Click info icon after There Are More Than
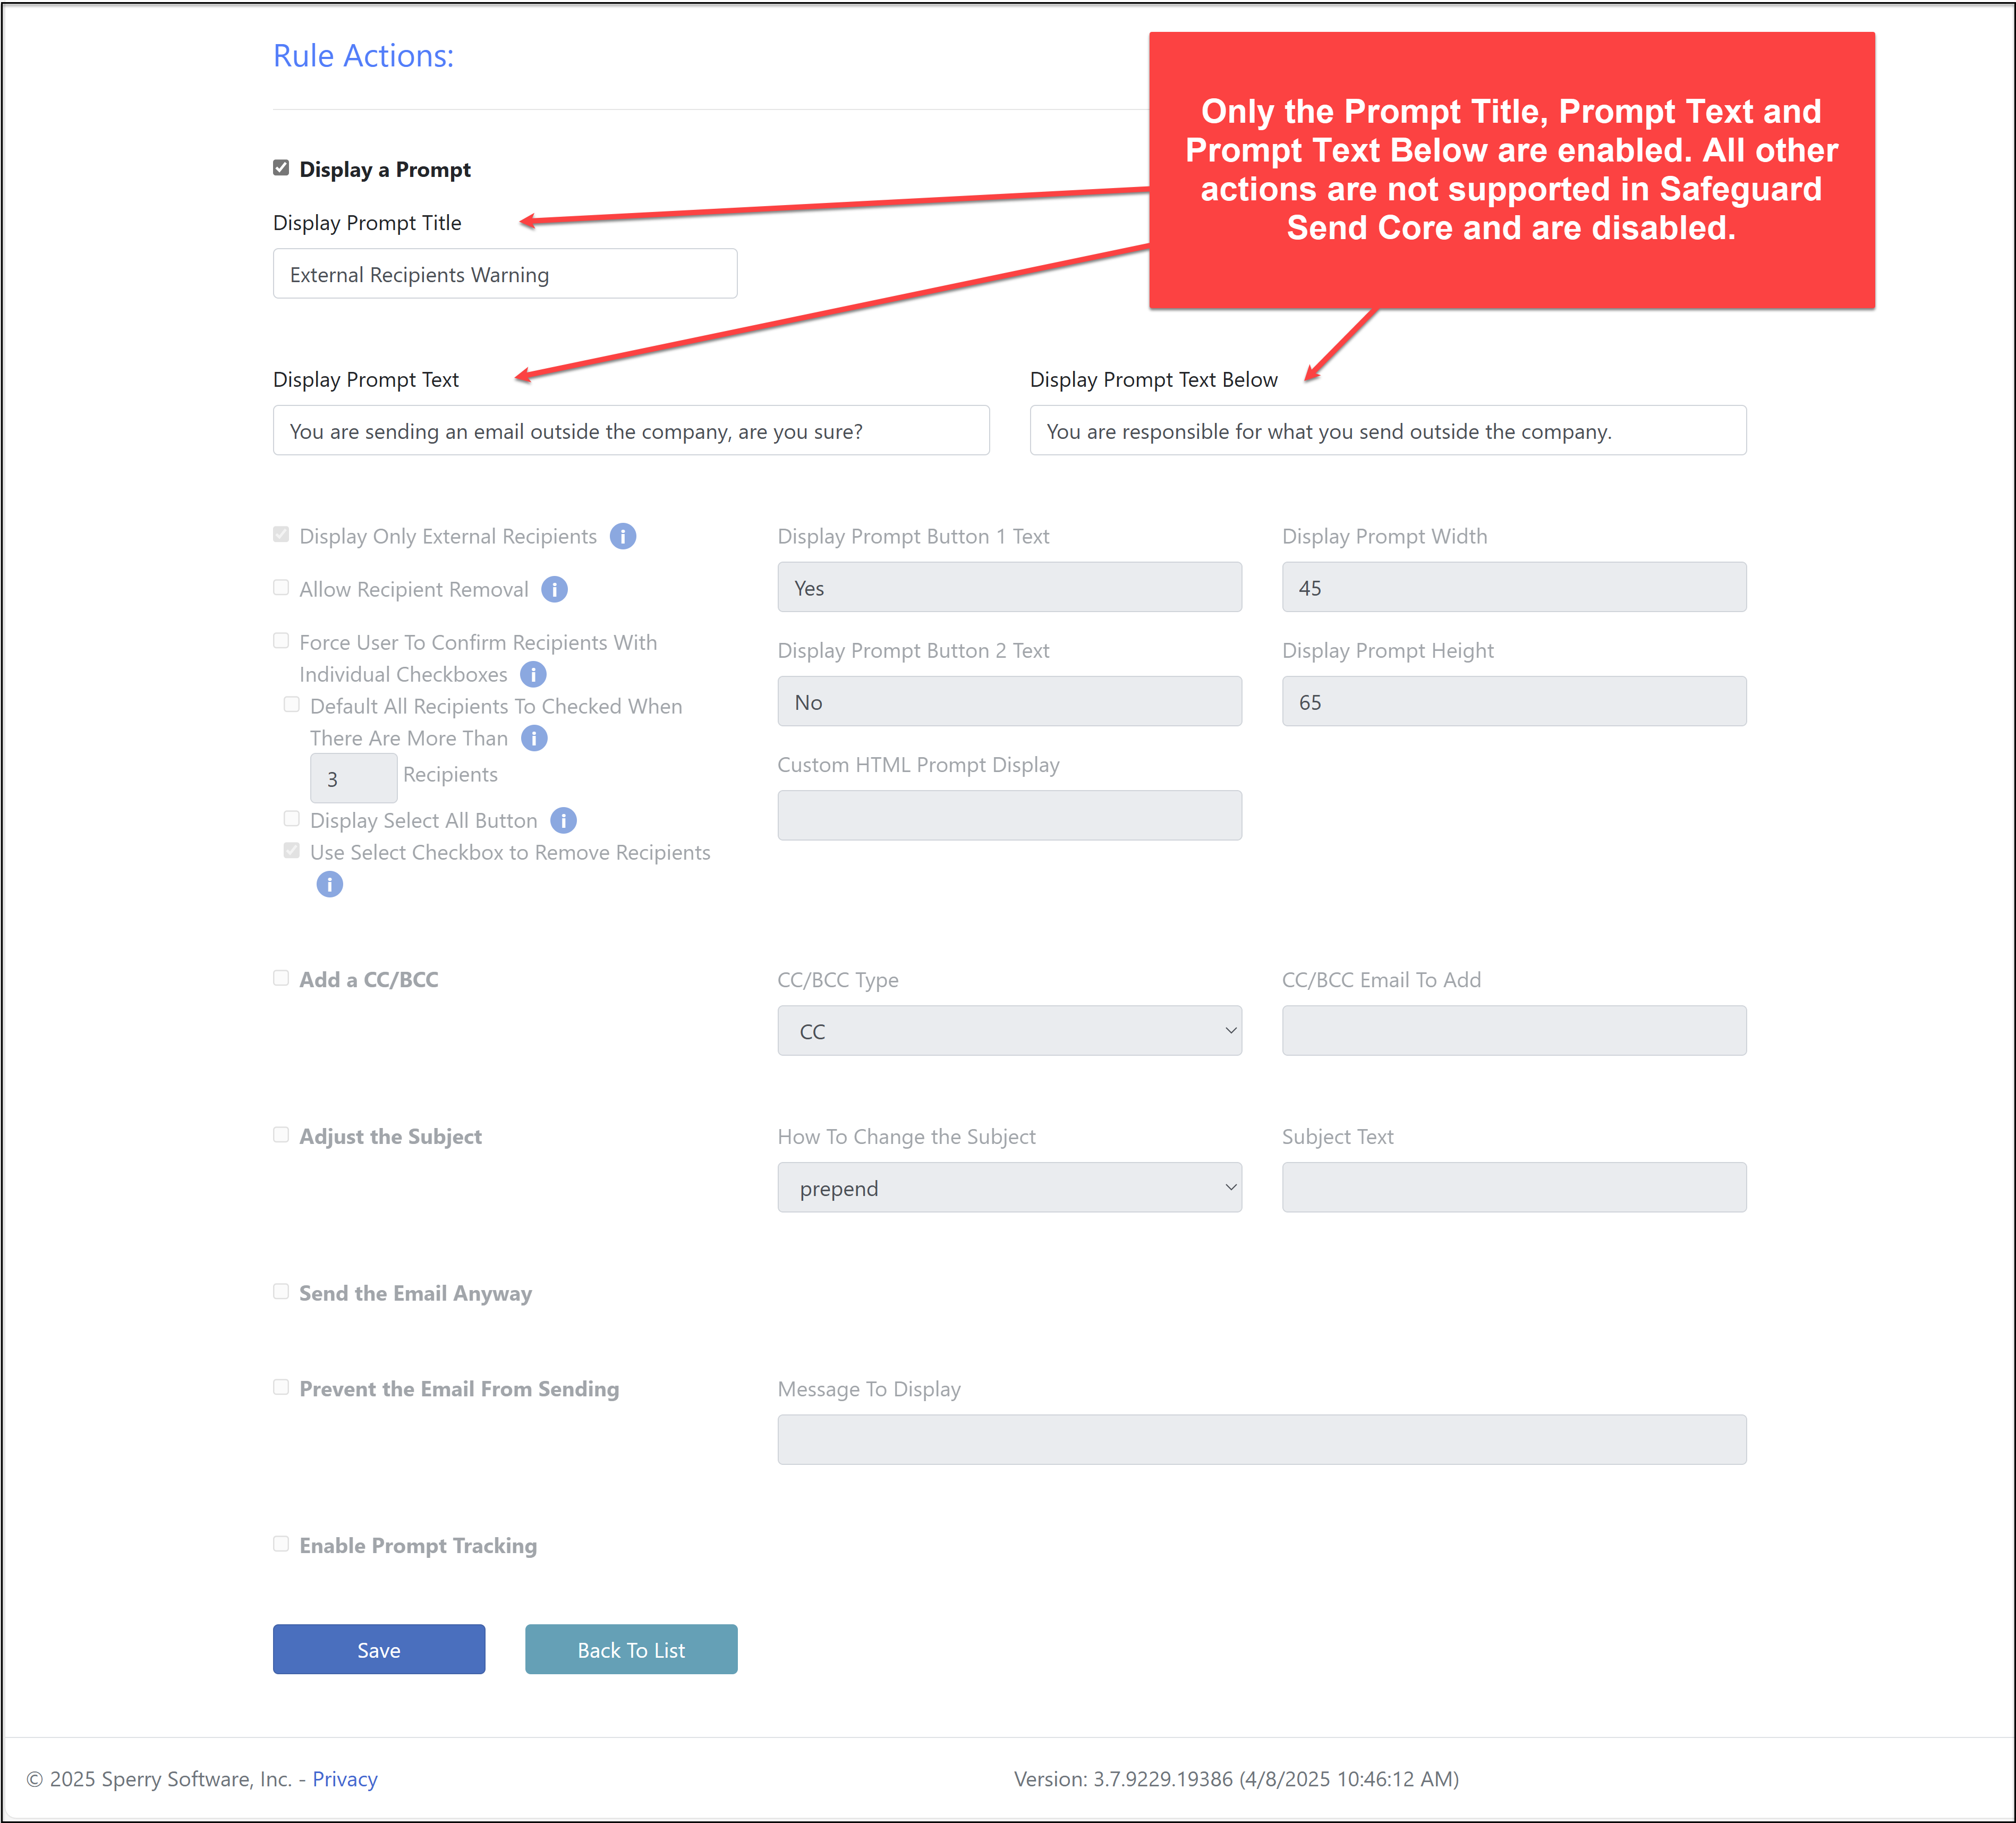Image resolution: width=2016 pixels, height=1823 pixels. click(534, 738)
